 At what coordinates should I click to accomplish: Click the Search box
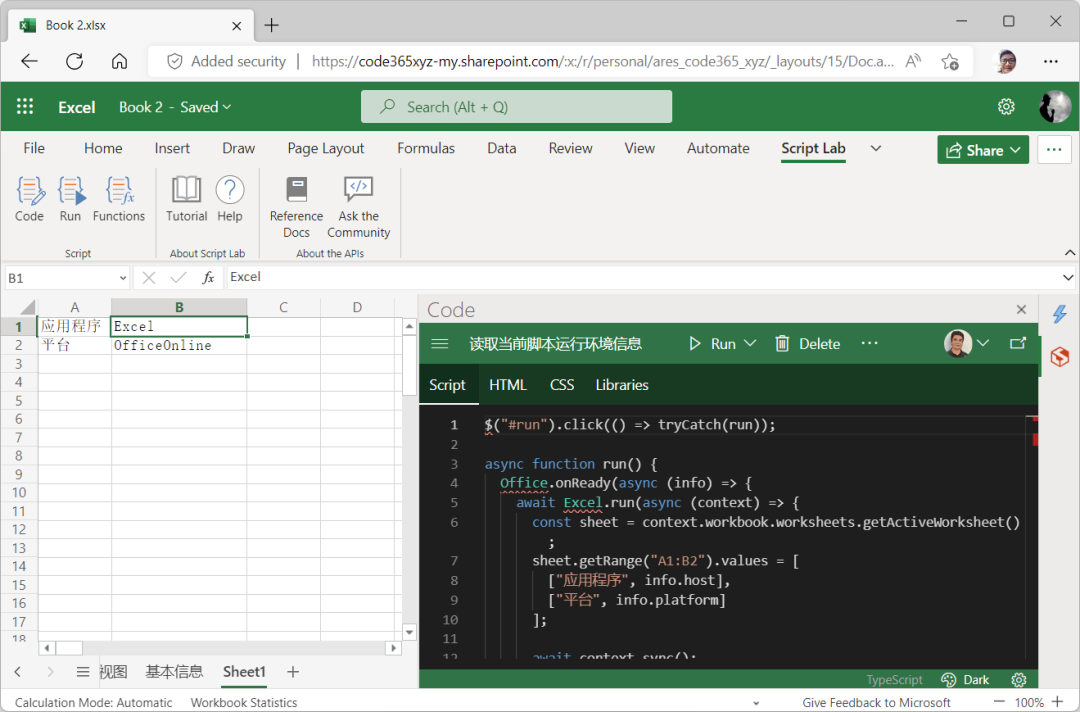coord(517,107)
